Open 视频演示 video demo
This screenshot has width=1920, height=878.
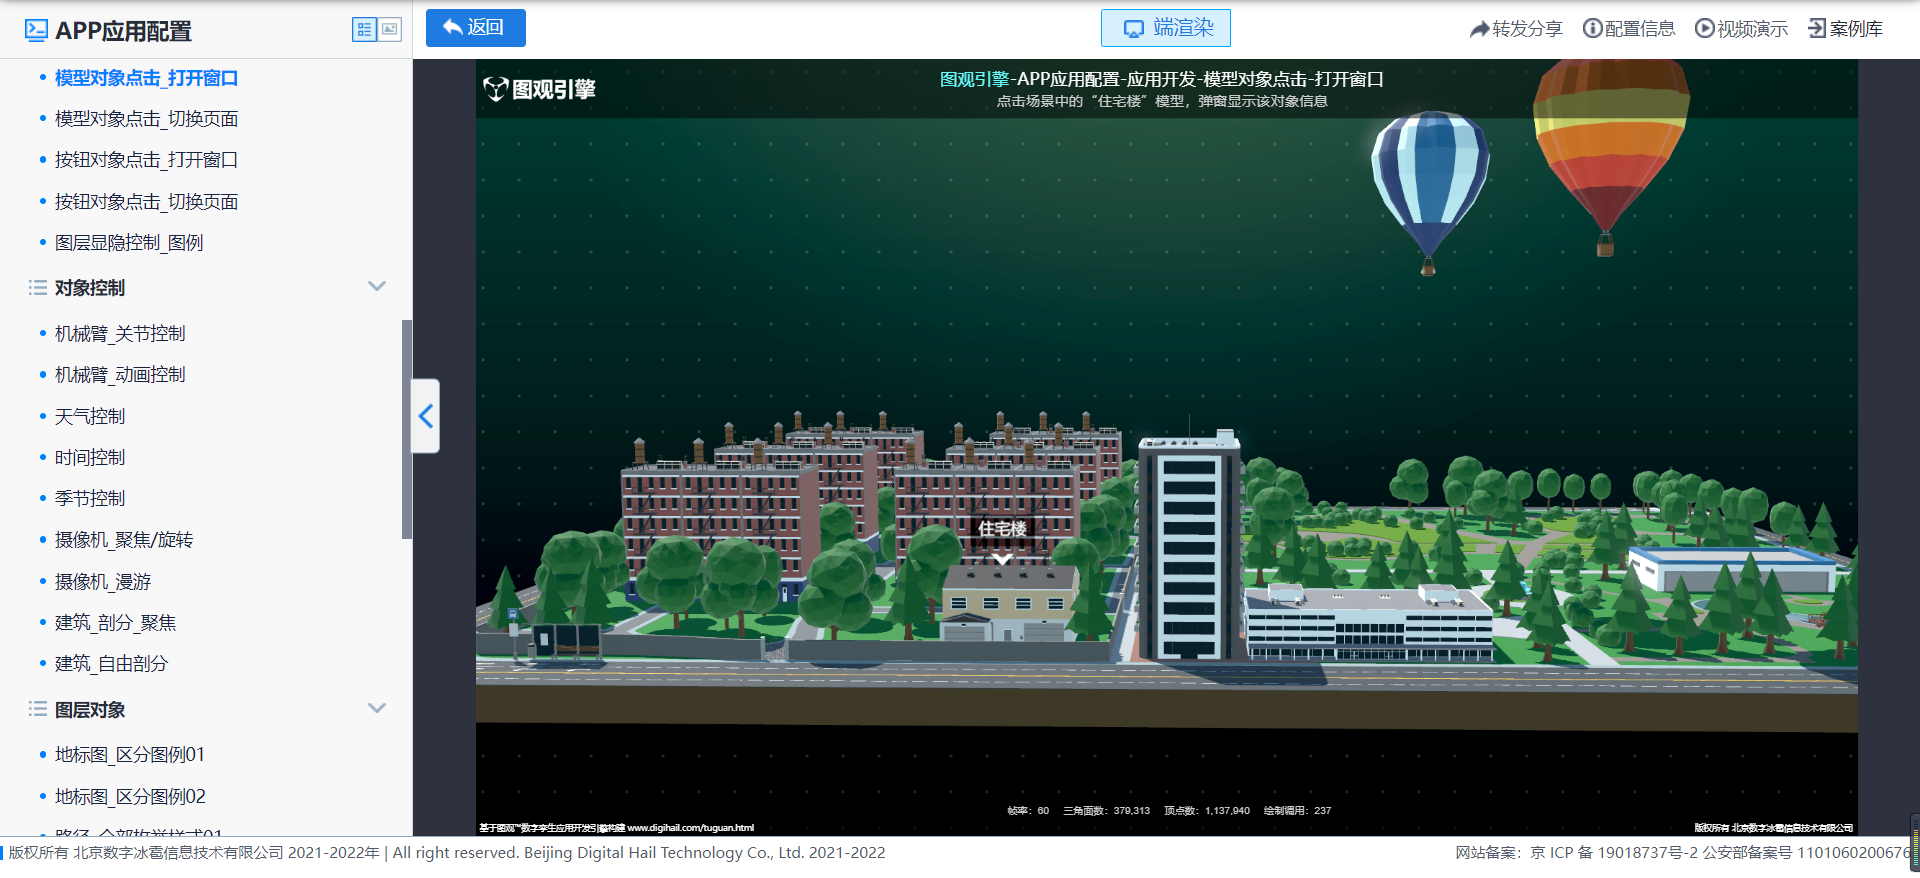pyautogui.click(x=1741, y=29)
